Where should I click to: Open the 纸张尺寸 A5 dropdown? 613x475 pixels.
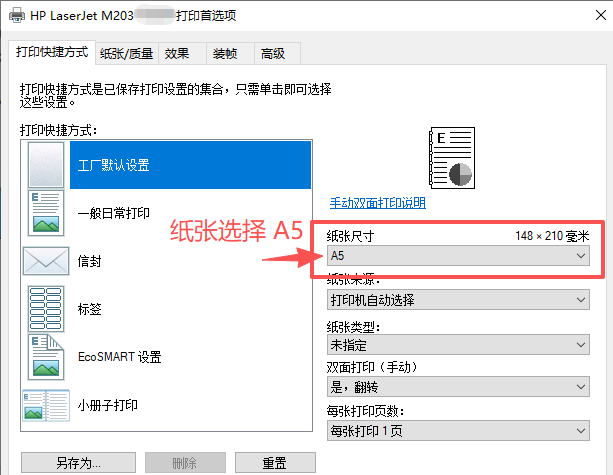pos(458,256)
